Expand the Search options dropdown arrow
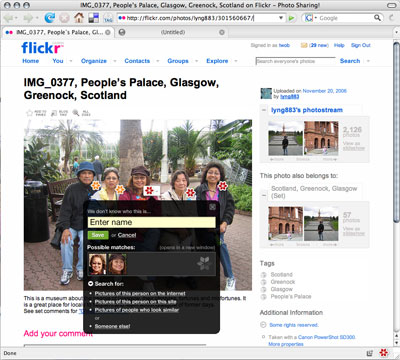 (368, 61)
